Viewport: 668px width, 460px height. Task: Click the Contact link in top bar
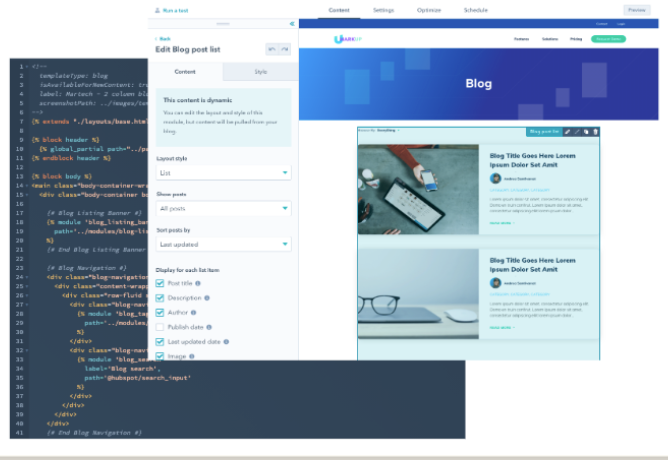[x=602, y=24]
